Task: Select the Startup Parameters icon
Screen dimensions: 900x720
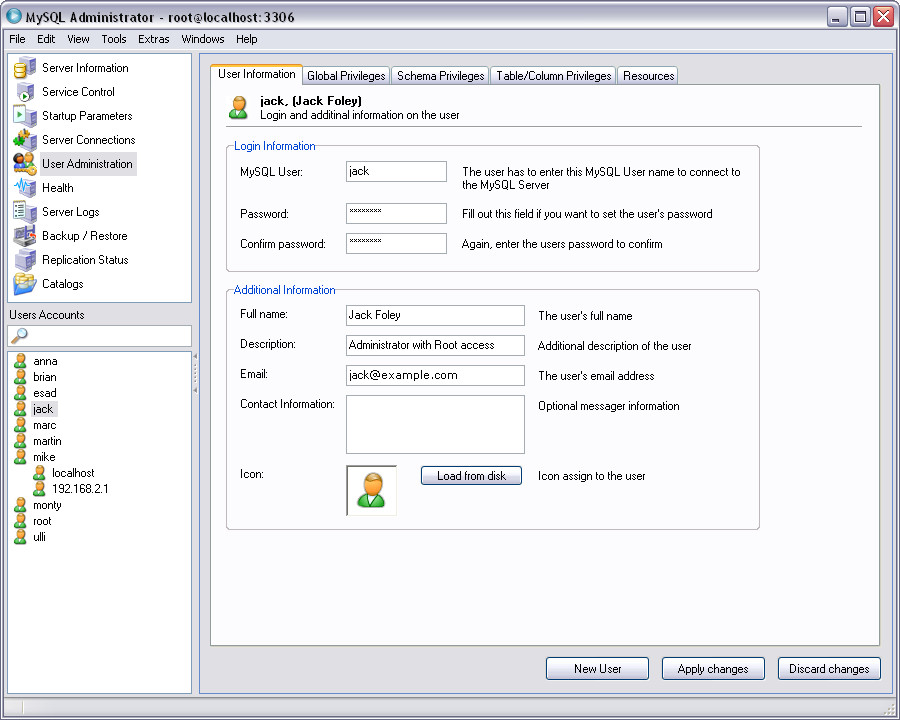Action: pyautogui.click(x=24, y=116)
